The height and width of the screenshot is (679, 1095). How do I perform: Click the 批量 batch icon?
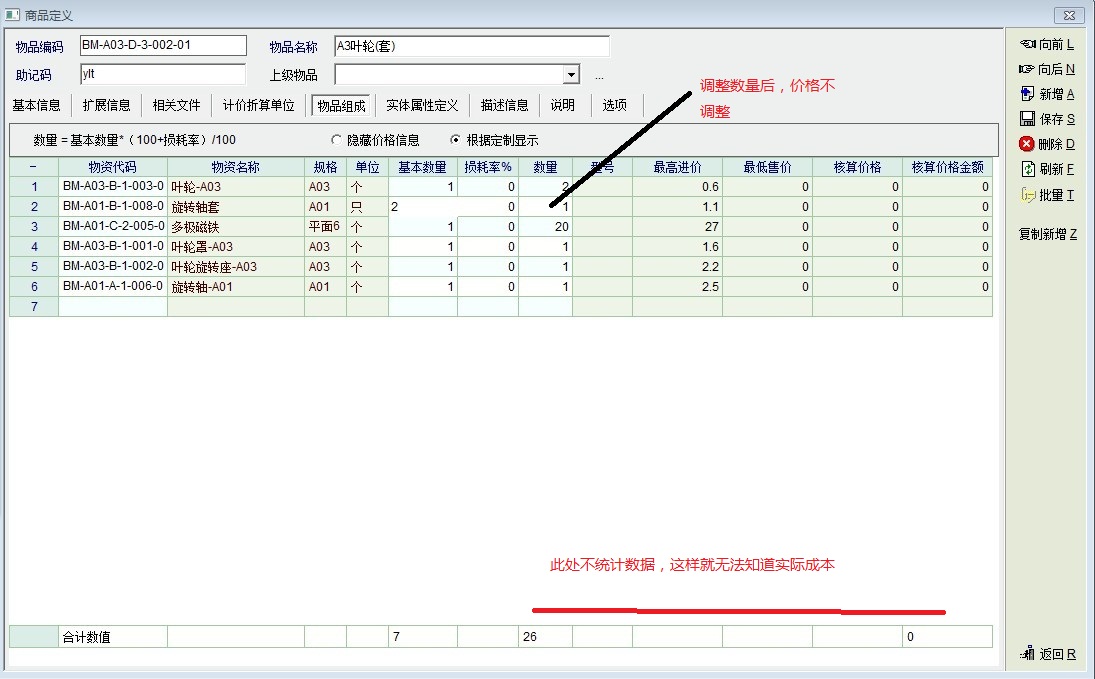[x=1026, y=195]
